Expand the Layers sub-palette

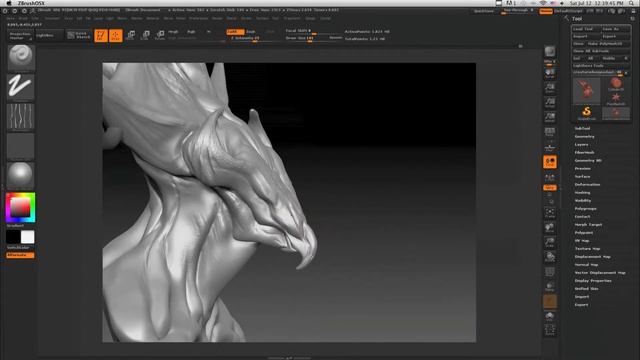pos(582,144)
